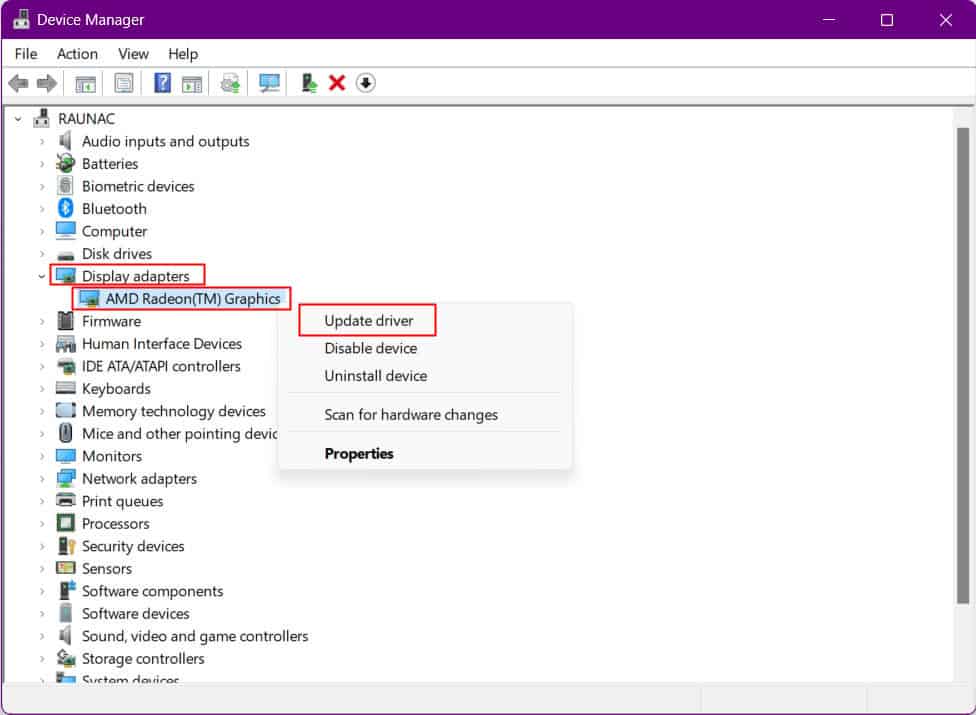Choose Disable device from context menu
The width and height of the screenshot is (976, 715).
[370, 348]
